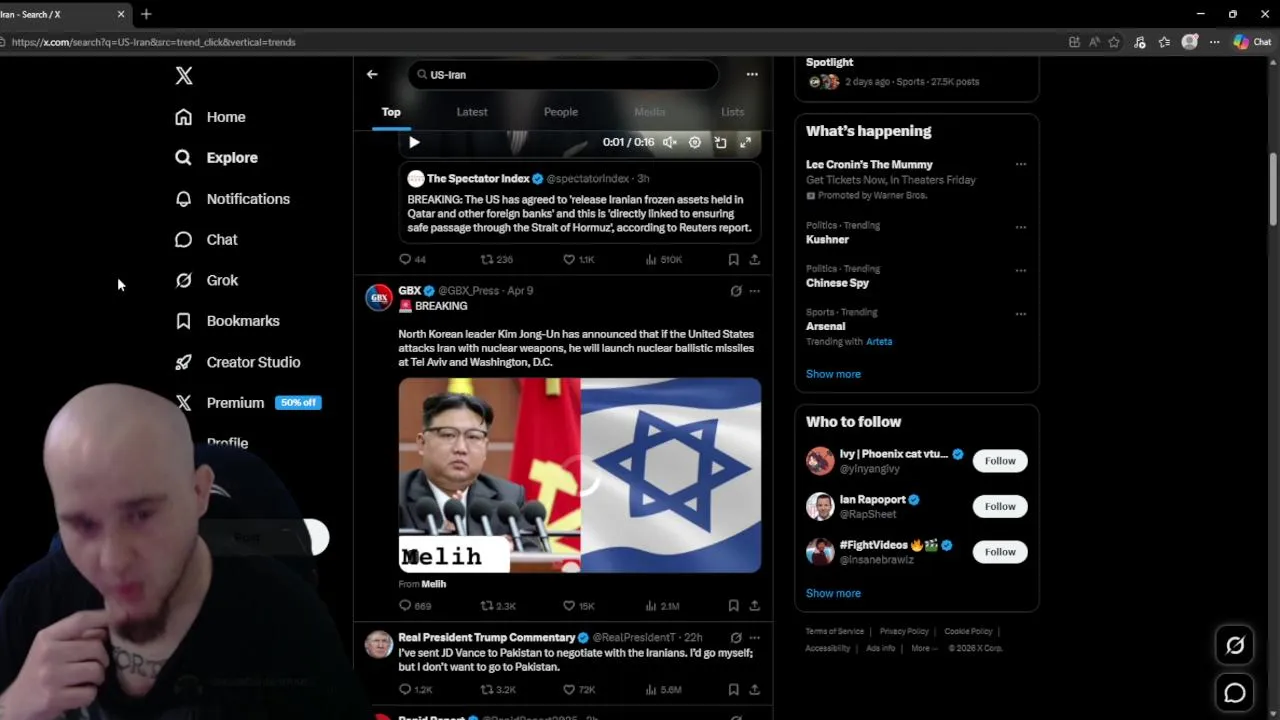The width and height of the screenshot is (1280, 720).
Task: Open Grok explain on GBX post
Action: (x=736, y=291)
